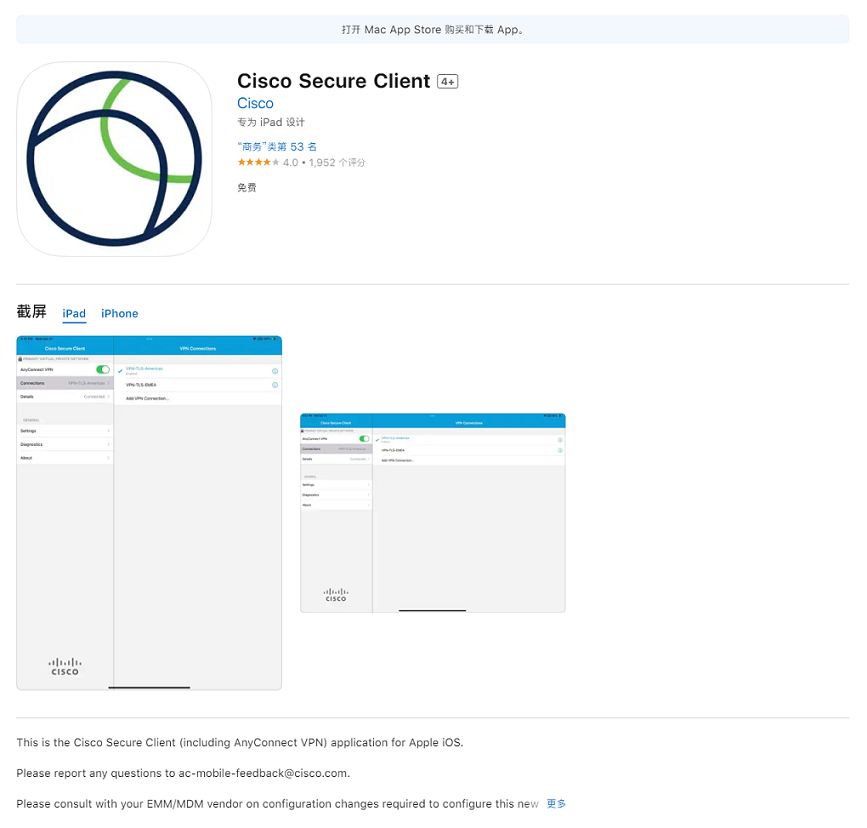Switch to the iPhone screenshots tab

click(x=119, y=314)
